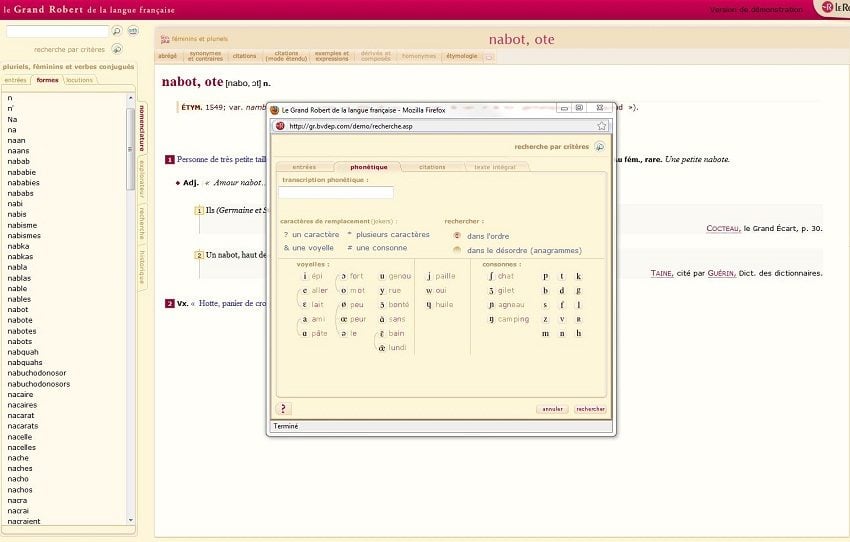Click the '? un caractère' joker
The height and width of the screenshot is (542, 850).
coord(311,235)
